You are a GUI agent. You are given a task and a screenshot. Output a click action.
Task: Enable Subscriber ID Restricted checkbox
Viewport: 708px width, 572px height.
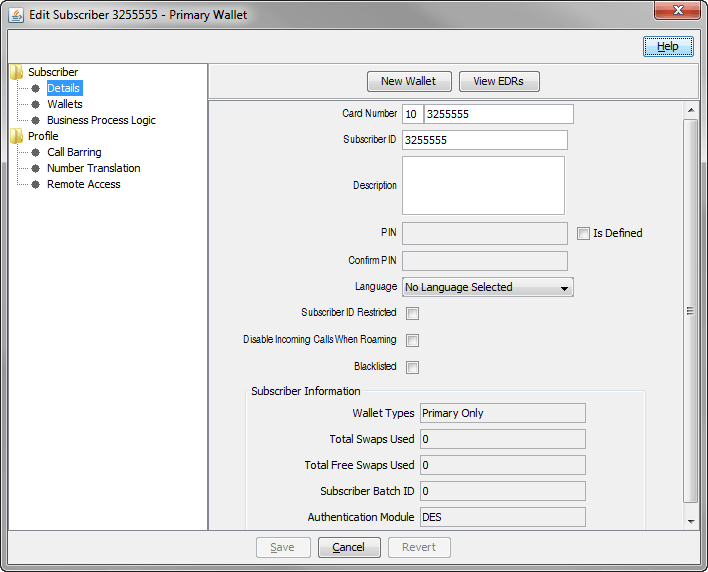click(412, 313)
